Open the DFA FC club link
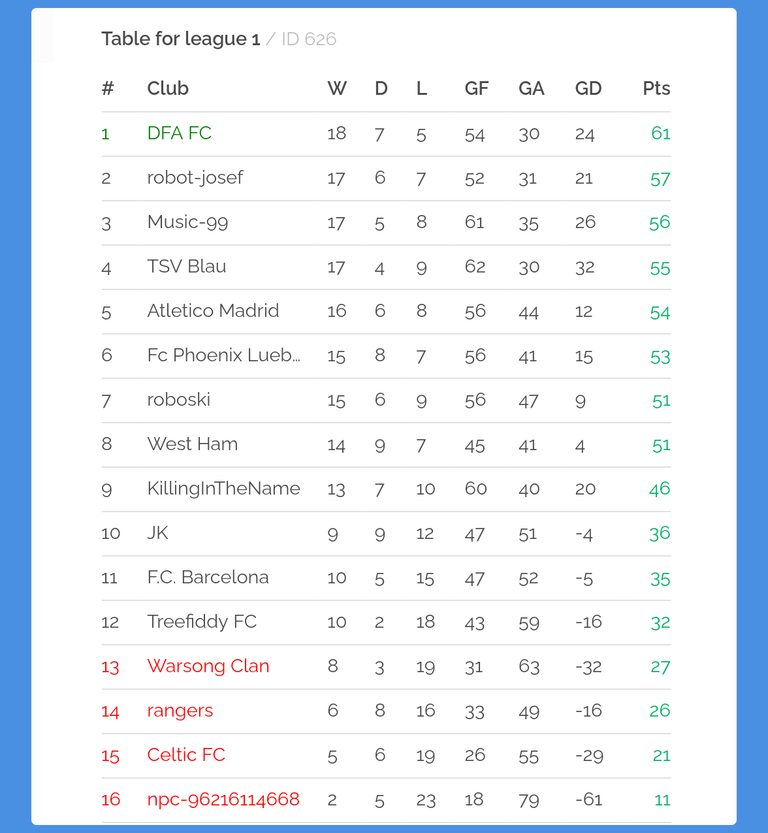The width and height of the screenshot is (768, 833). (179, 133)
